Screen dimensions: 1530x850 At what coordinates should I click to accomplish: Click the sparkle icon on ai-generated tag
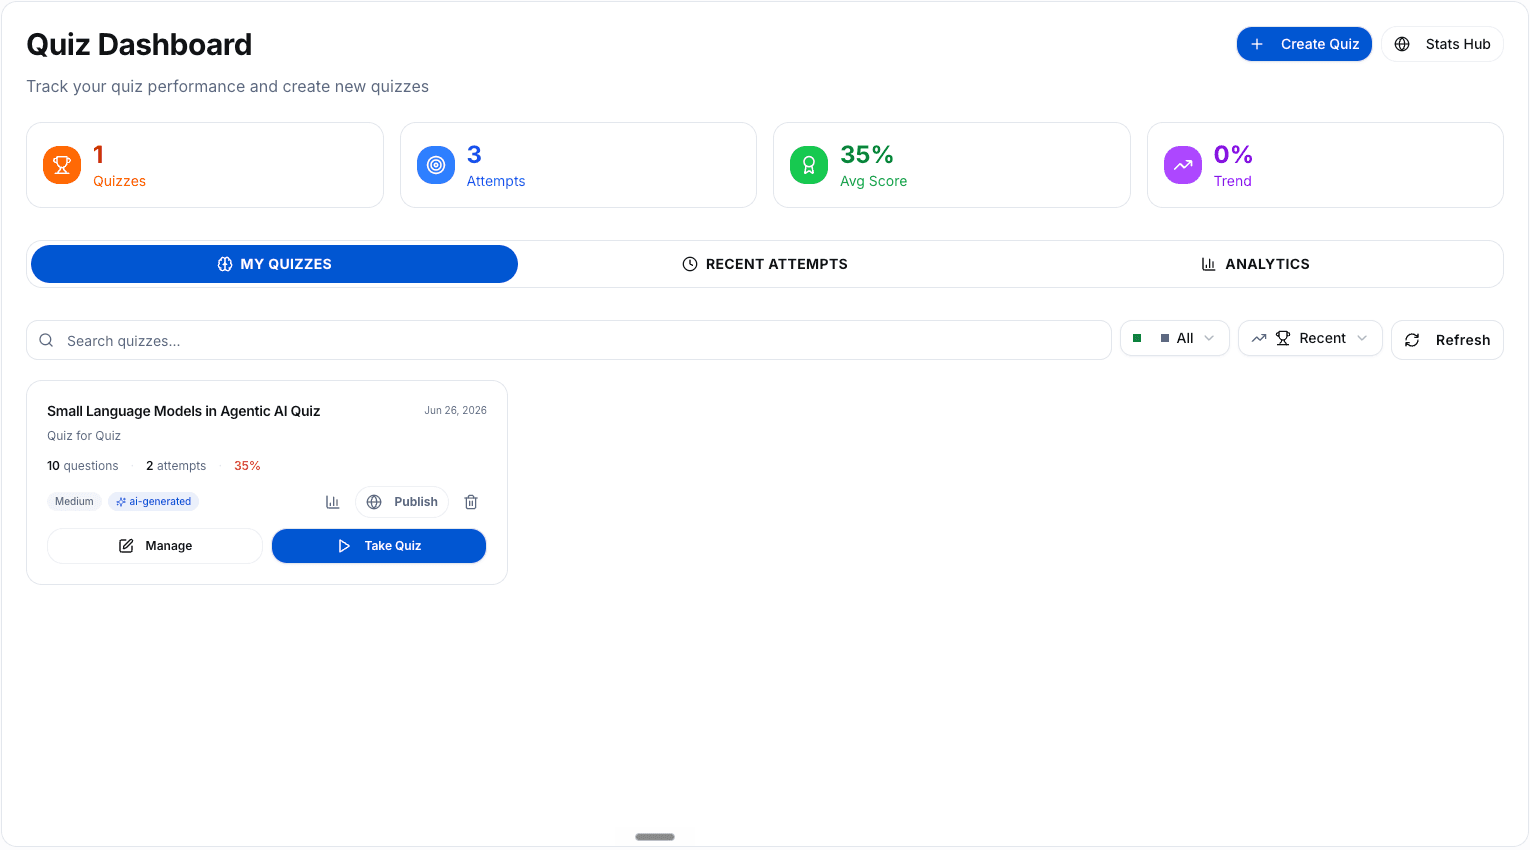pos(121,502)
